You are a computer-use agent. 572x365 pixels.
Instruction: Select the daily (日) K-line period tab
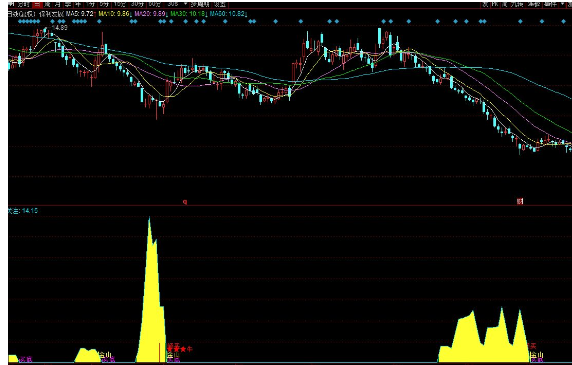(37, 4)
